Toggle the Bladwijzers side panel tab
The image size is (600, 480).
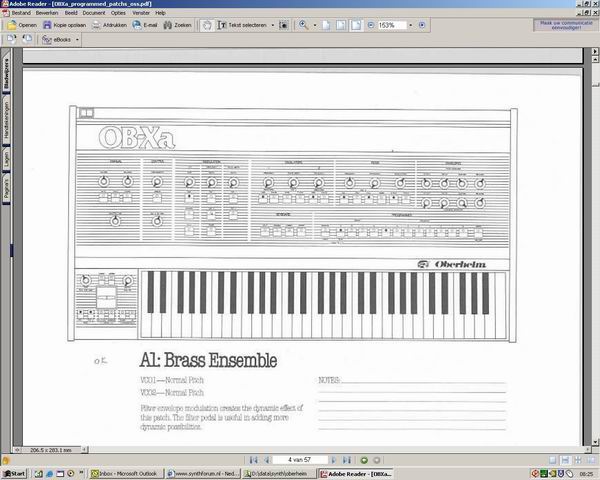(x=6, y=75)
